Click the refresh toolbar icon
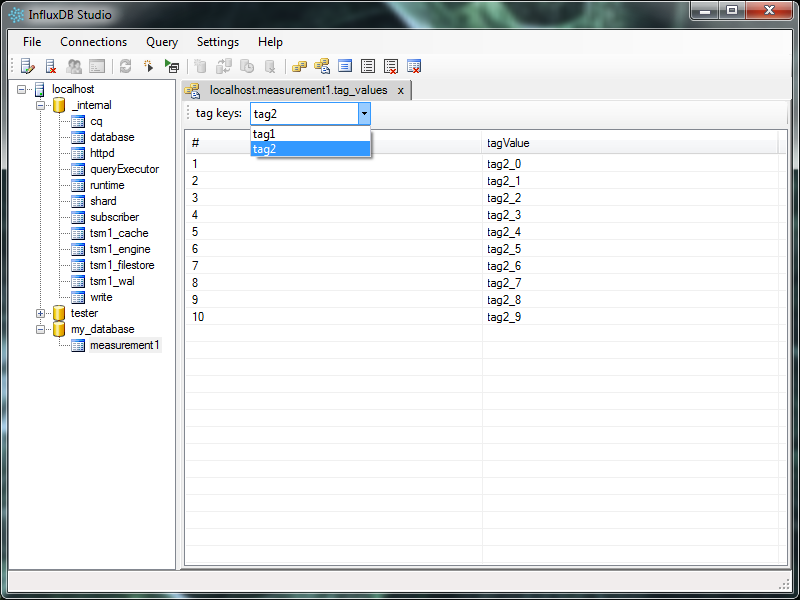This screenshot has height=600, width=800. click(126, 66)
